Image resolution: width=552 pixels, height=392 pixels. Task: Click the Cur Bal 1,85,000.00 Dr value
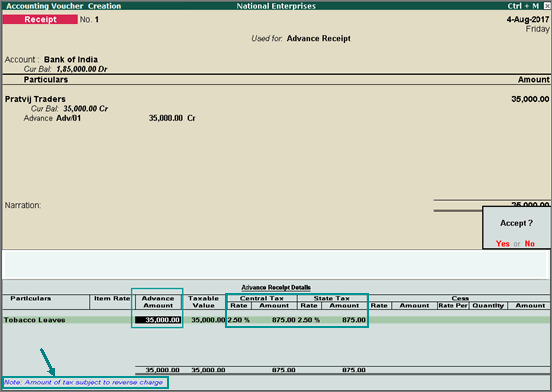(82, 69)
